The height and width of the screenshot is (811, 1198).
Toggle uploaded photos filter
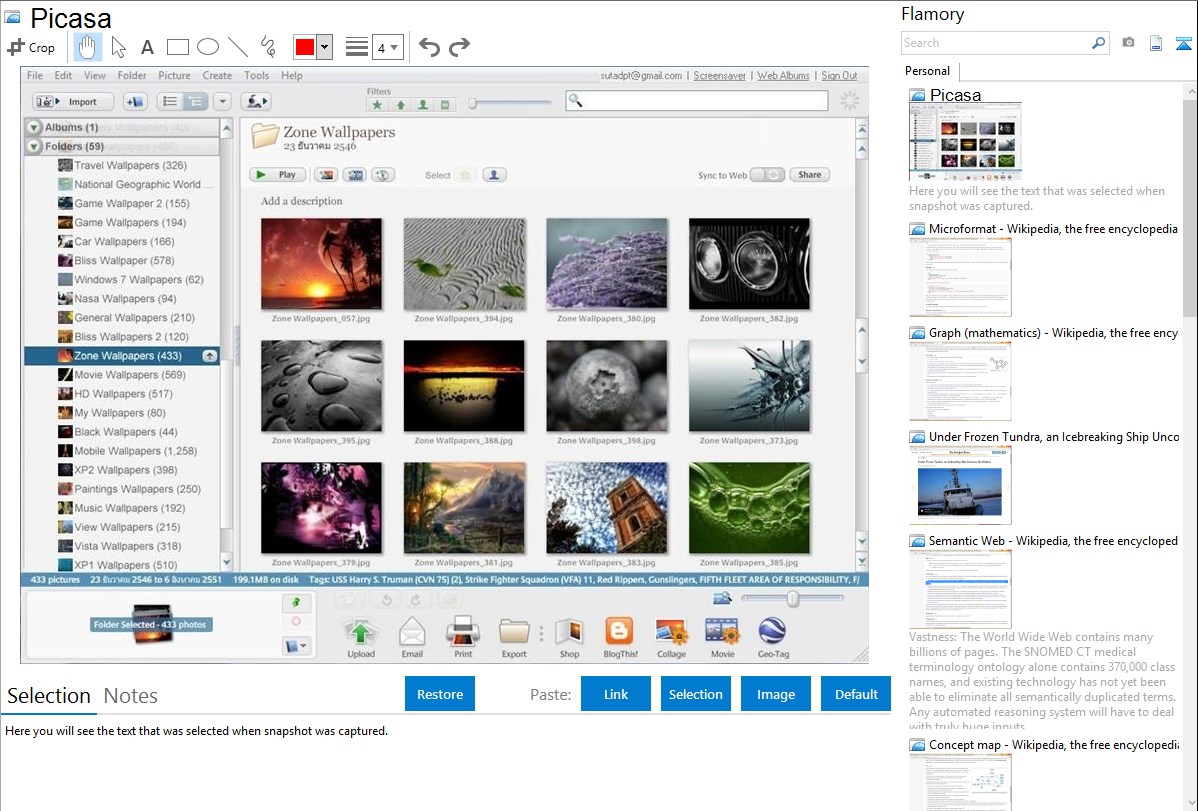400,105
